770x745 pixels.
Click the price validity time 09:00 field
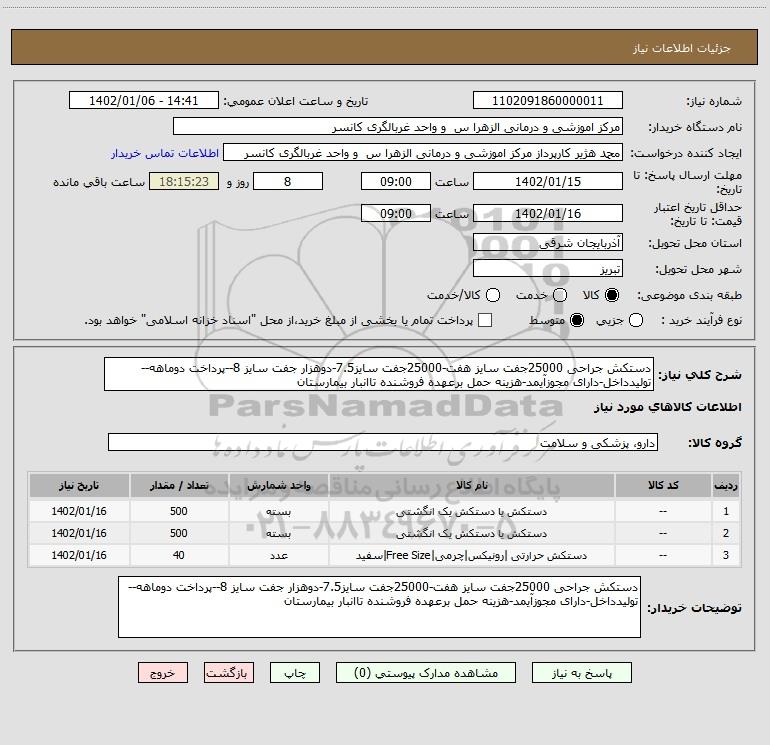coord(396,213)
